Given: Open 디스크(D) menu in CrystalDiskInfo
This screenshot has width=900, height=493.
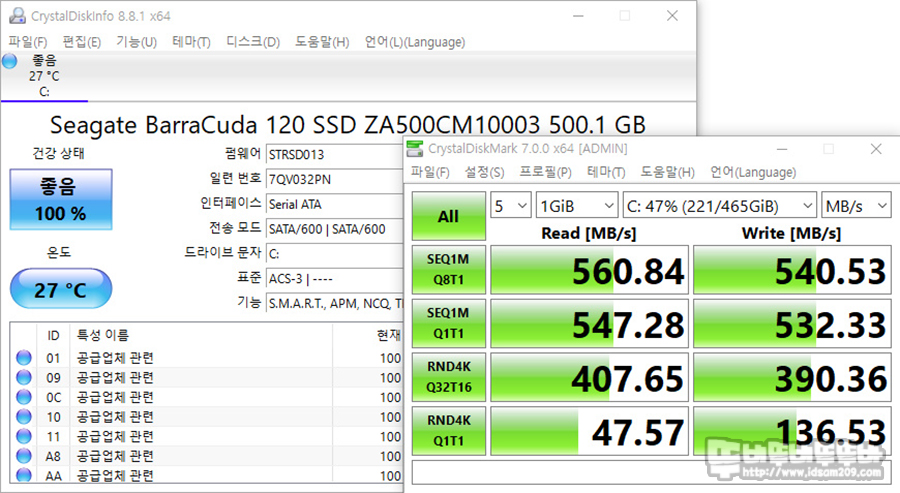Looking at the screenshot, I should [x=253, y=42].
